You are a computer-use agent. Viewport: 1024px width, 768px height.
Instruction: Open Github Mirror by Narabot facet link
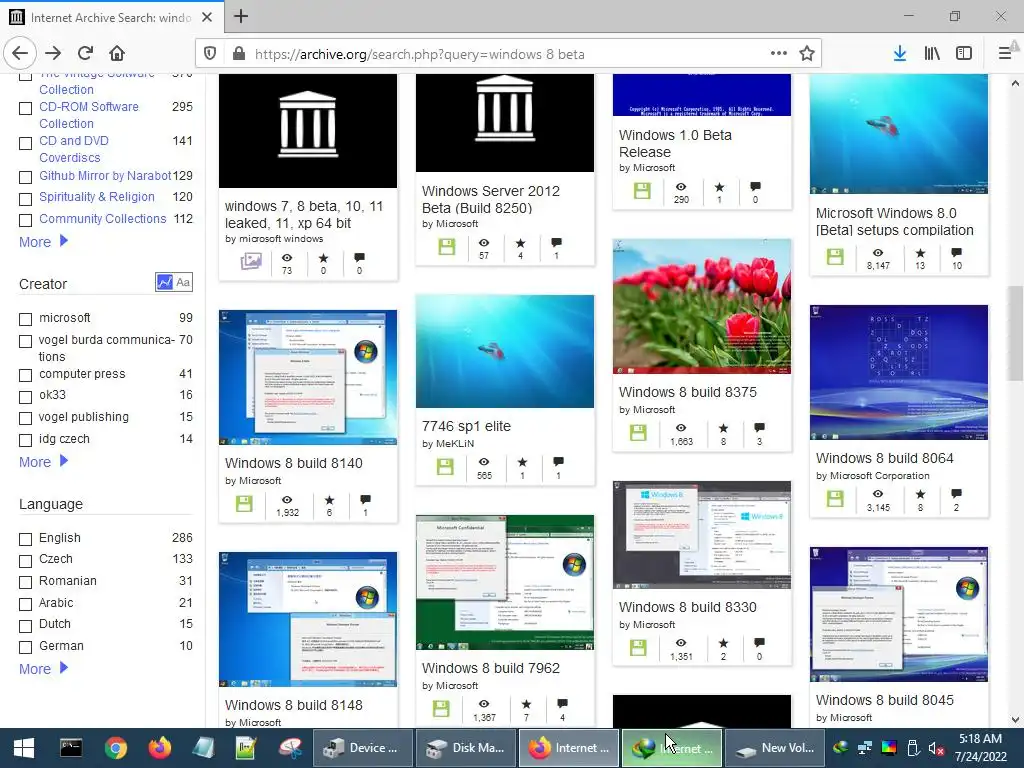(x=105, y=176)
